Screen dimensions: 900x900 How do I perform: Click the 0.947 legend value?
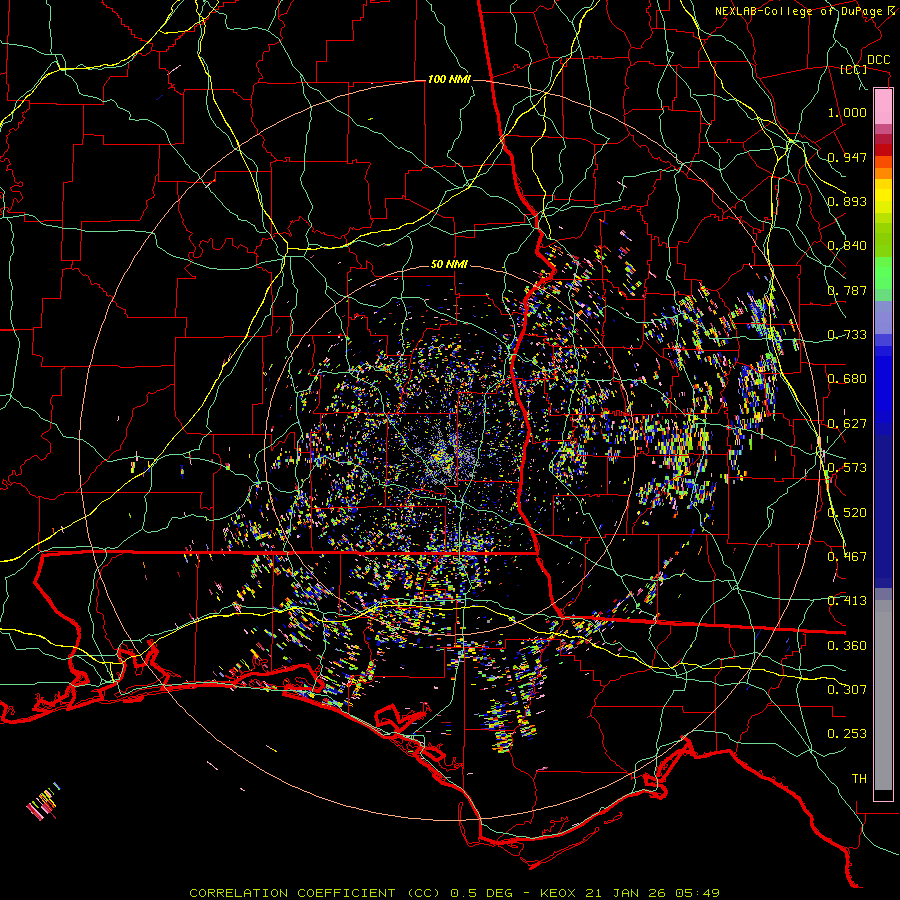847,157
